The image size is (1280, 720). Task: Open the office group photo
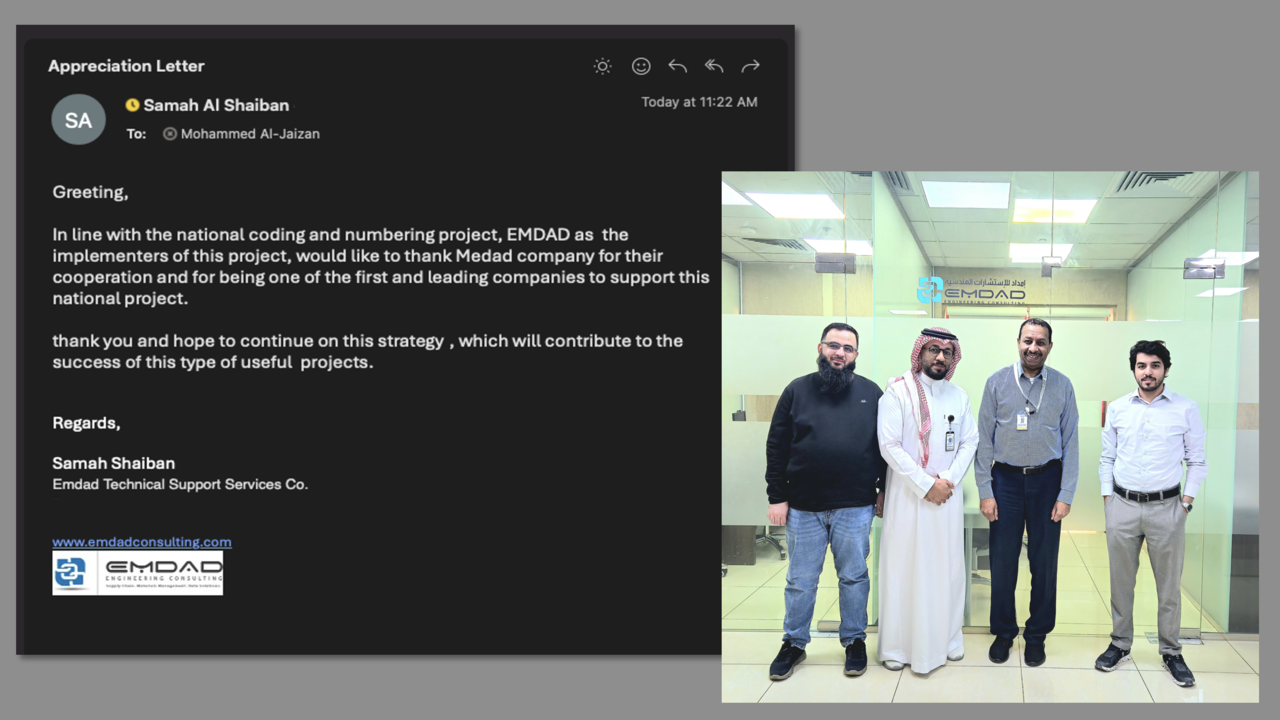[990, 437]
